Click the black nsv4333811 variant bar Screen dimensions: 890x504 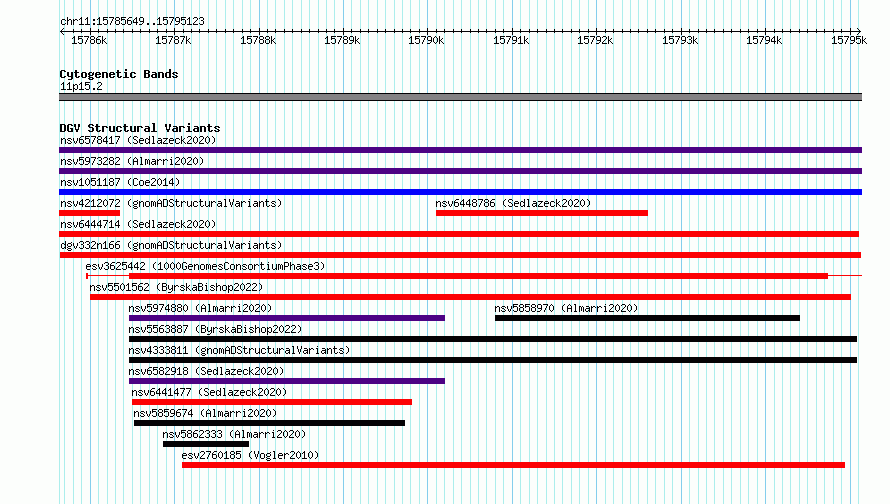click(493, 360)
